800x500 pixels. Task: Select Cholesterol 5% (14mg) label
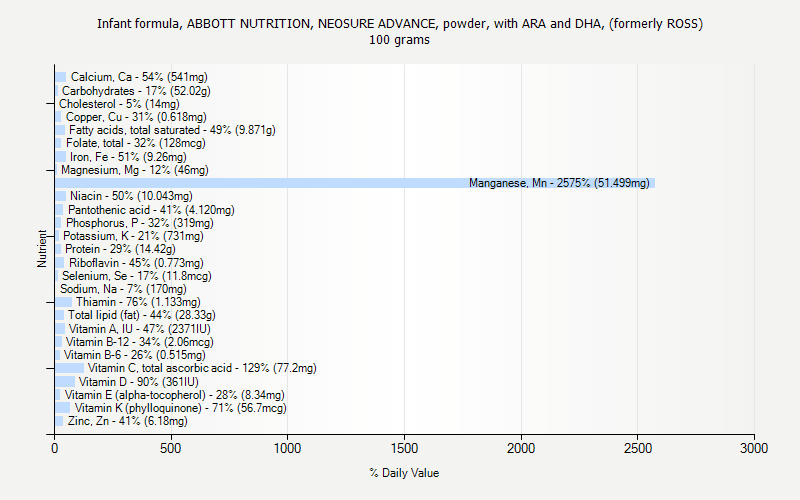pos(119,104)
